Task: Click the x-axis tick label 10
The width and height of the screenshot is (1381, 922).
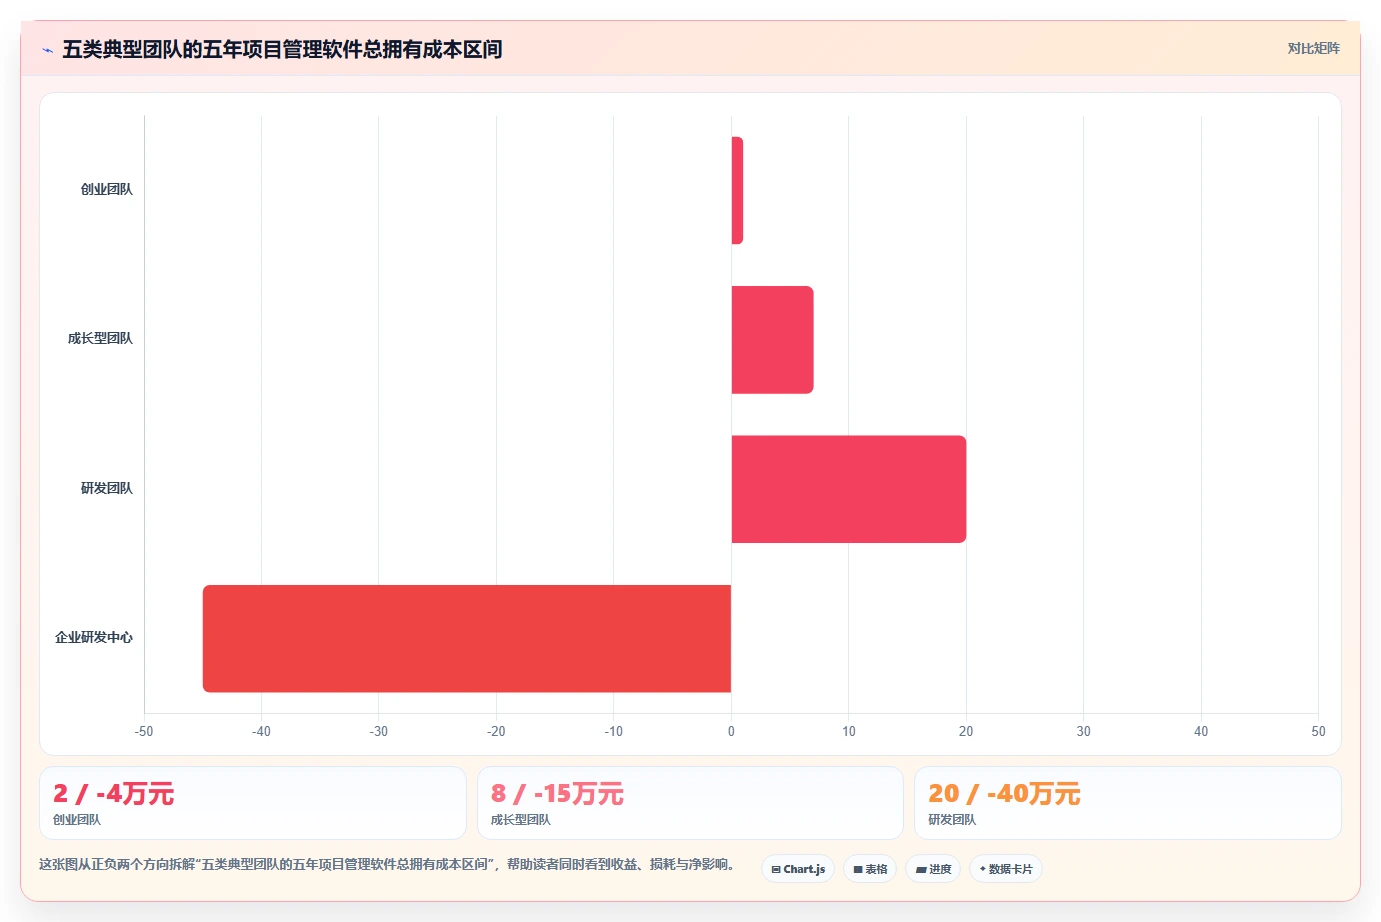Action: click(848, 731)
